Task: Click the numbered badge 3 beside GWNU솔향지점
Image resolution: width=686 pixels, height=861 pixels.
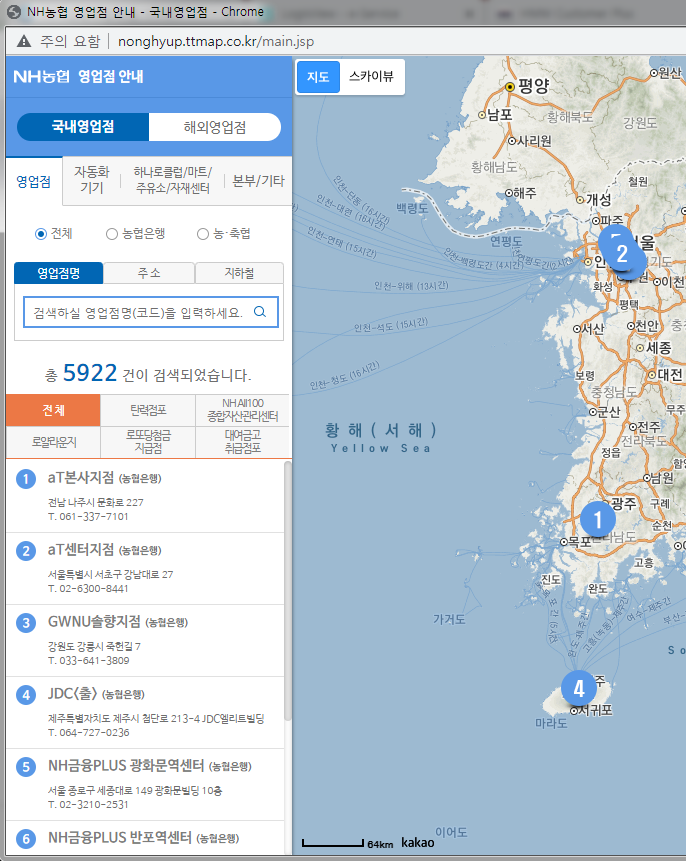Action: pyautogui.click(x=26, y=623)
